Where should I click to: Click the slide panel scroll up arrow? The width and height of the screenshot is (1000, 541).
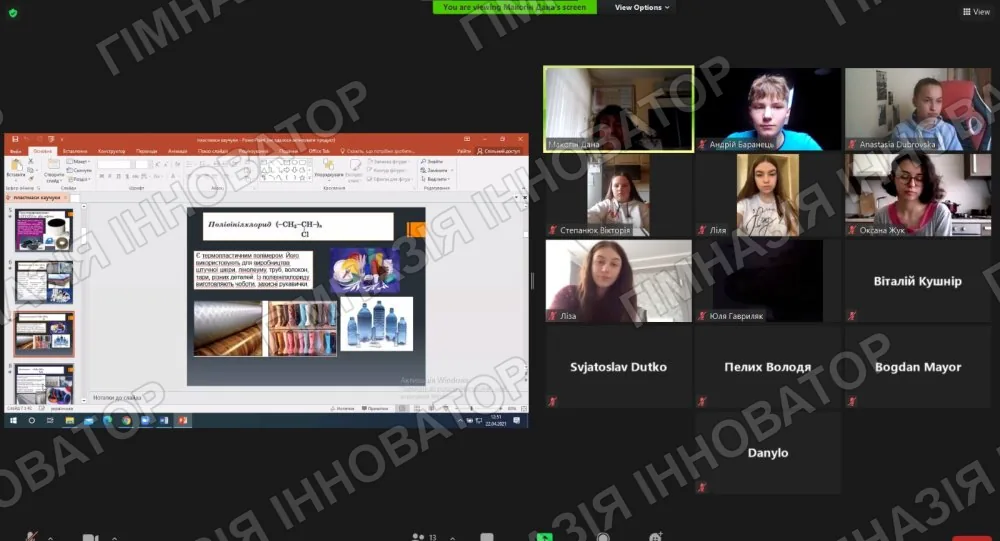tap(84, 207)
